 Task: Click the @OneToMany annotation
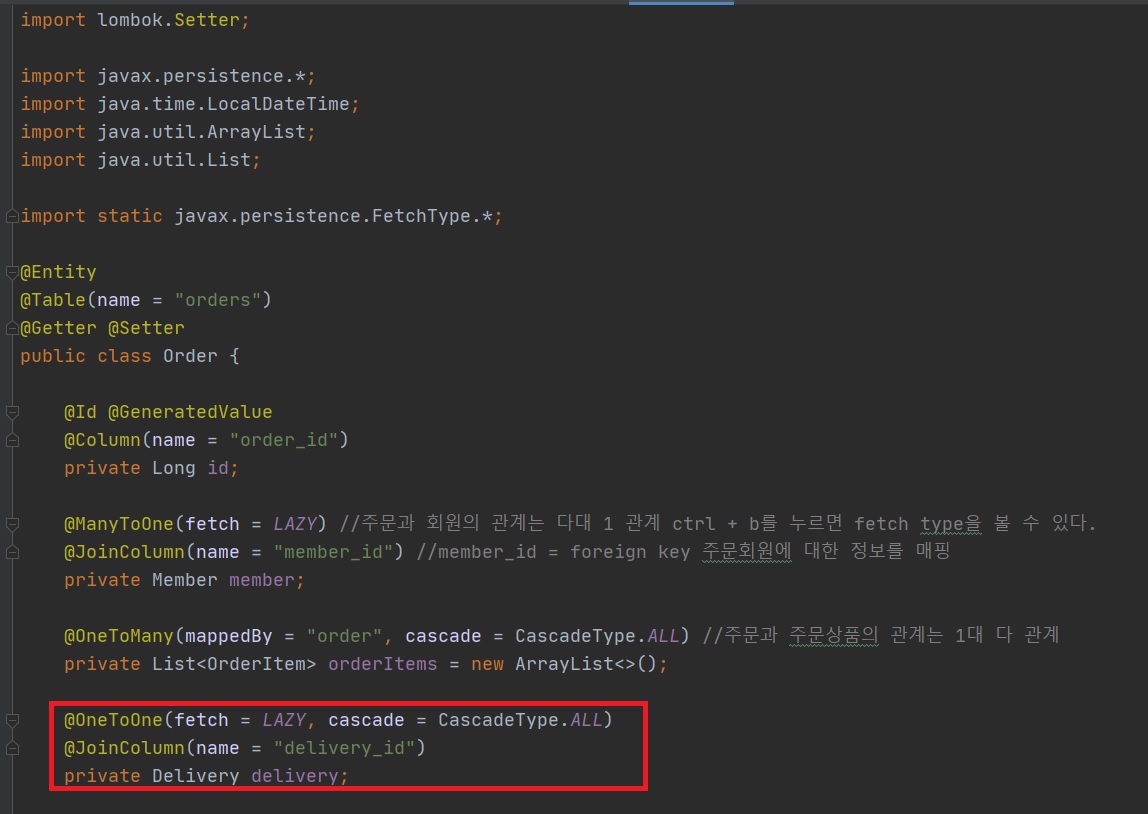point(119,636)
